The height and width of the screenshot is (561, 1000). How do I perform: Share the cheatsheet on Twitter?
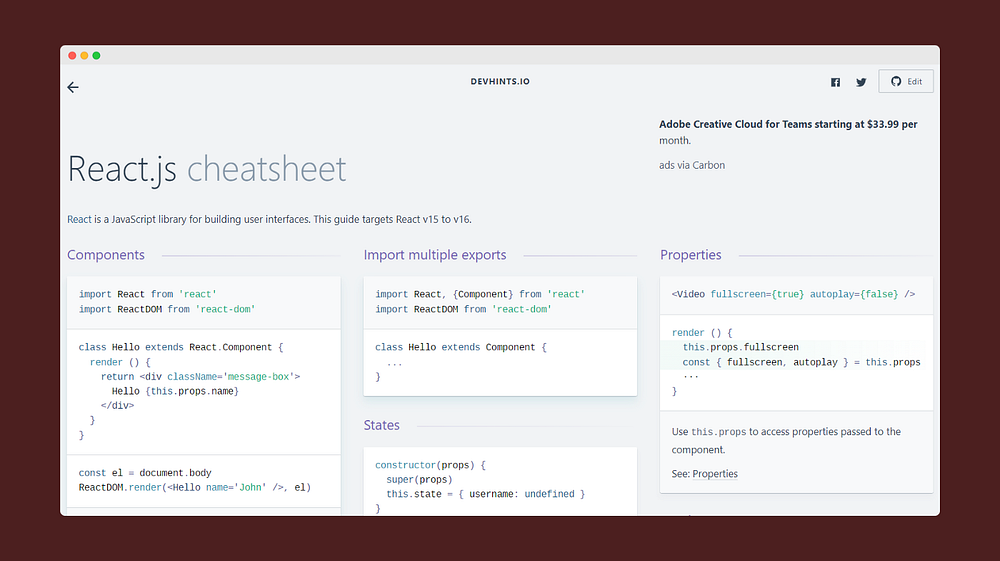coord(861,82)
